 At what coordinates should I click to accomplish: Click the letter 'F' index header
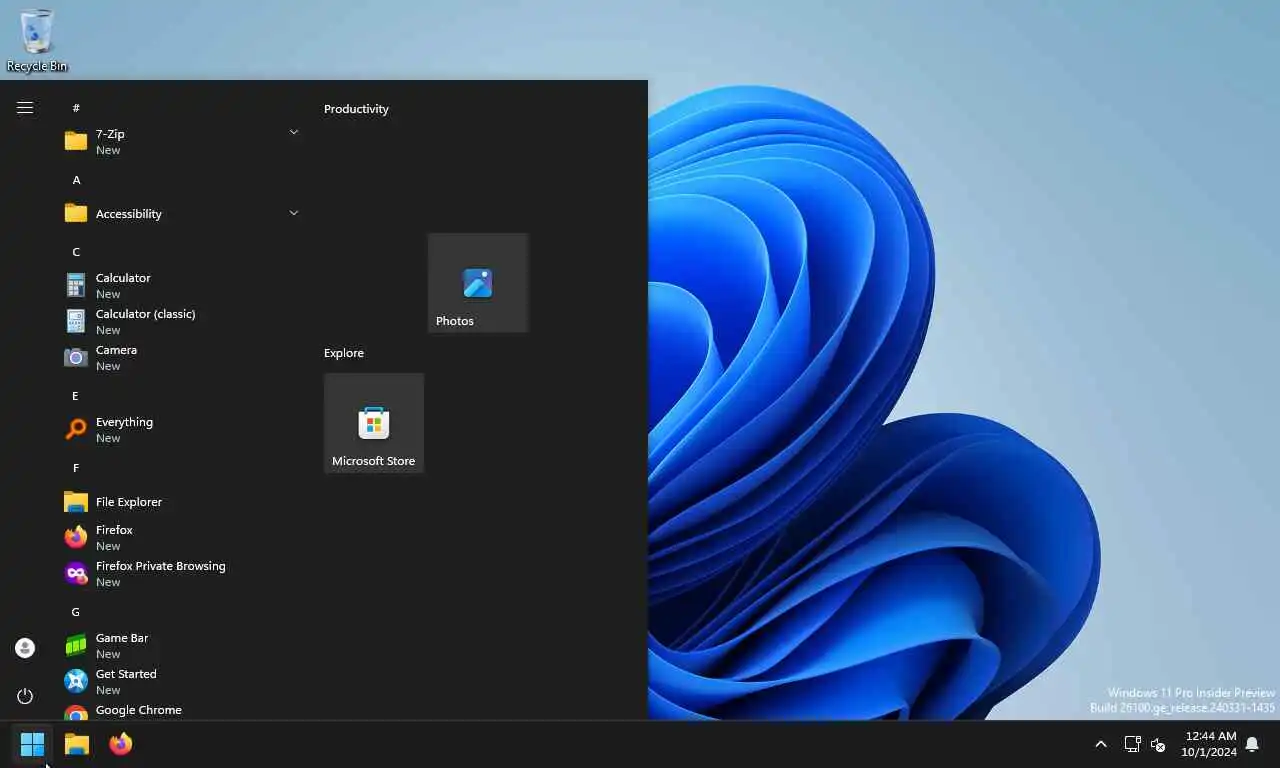tap(76, 468)
